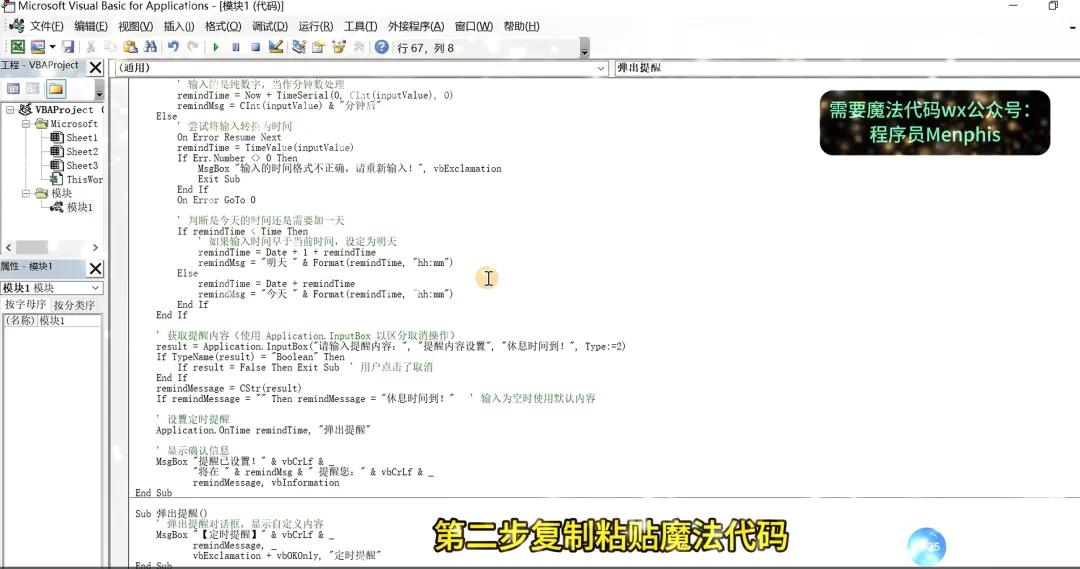
Task: Click the 'Application.OnTime remindTime' code line
Action: (263, 430)
